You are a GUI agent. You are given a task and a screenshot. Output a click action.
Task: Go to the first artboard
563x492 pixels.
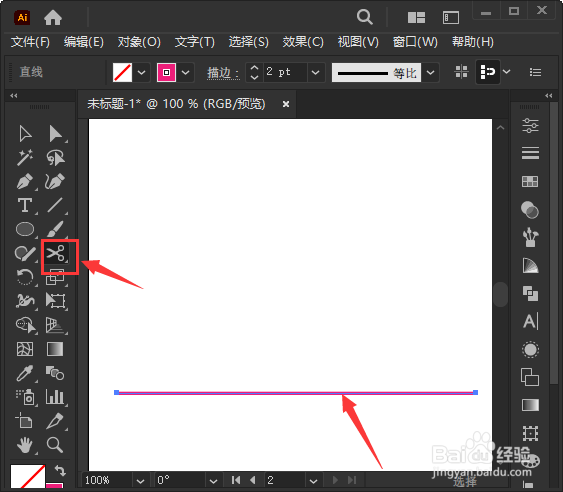point(236,480)
